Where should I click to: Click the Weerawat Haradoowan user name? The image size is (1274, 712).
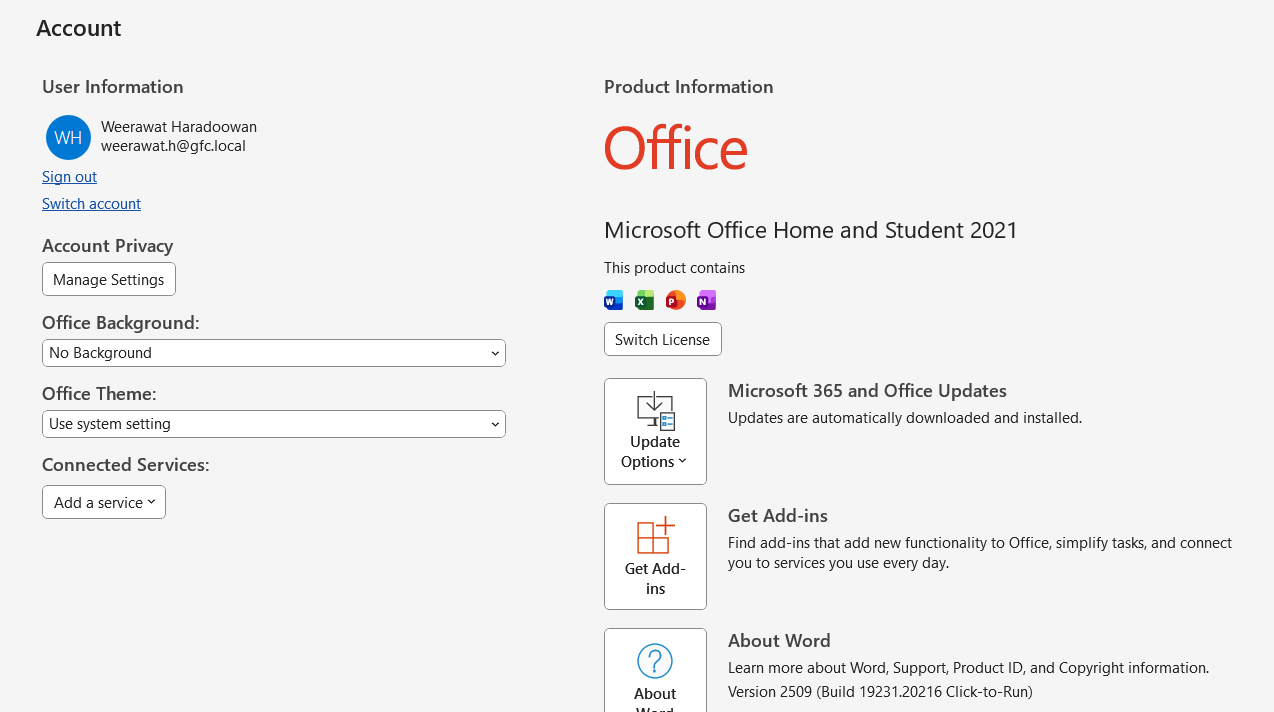click(179, 127)
